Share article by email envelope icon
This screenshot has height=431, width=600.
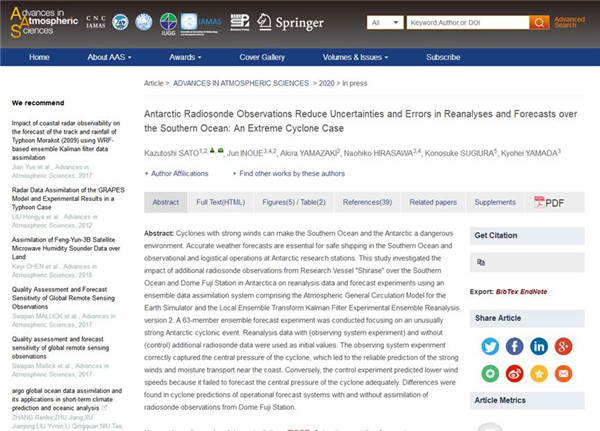tap(564, 374)
